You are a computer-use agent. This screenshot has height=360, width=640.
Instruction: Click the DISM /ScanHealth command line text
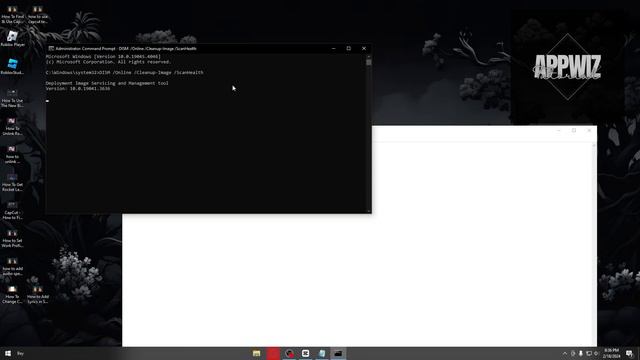point(124,72)
